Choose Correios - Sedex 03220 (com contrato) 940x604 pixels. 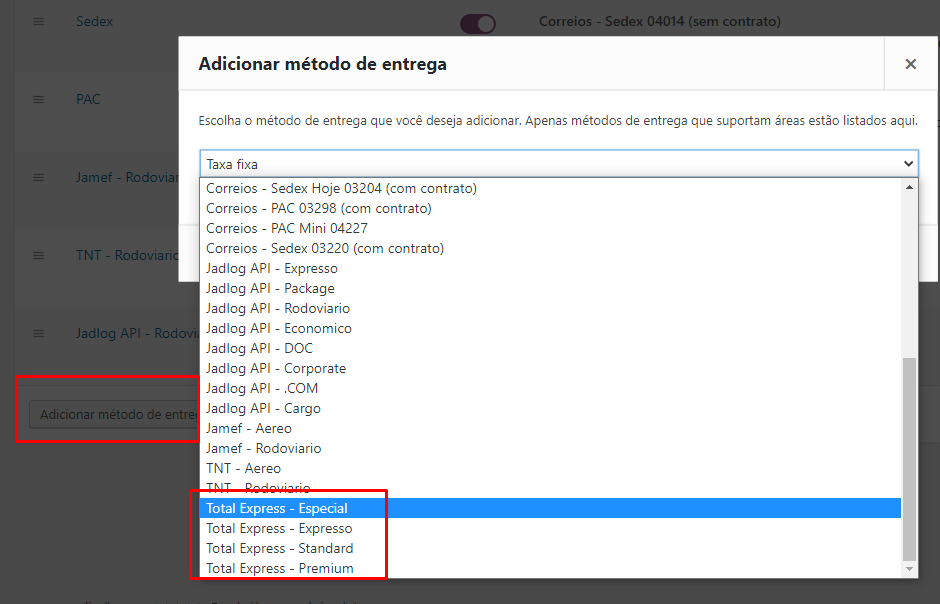[x=550, y=248]
